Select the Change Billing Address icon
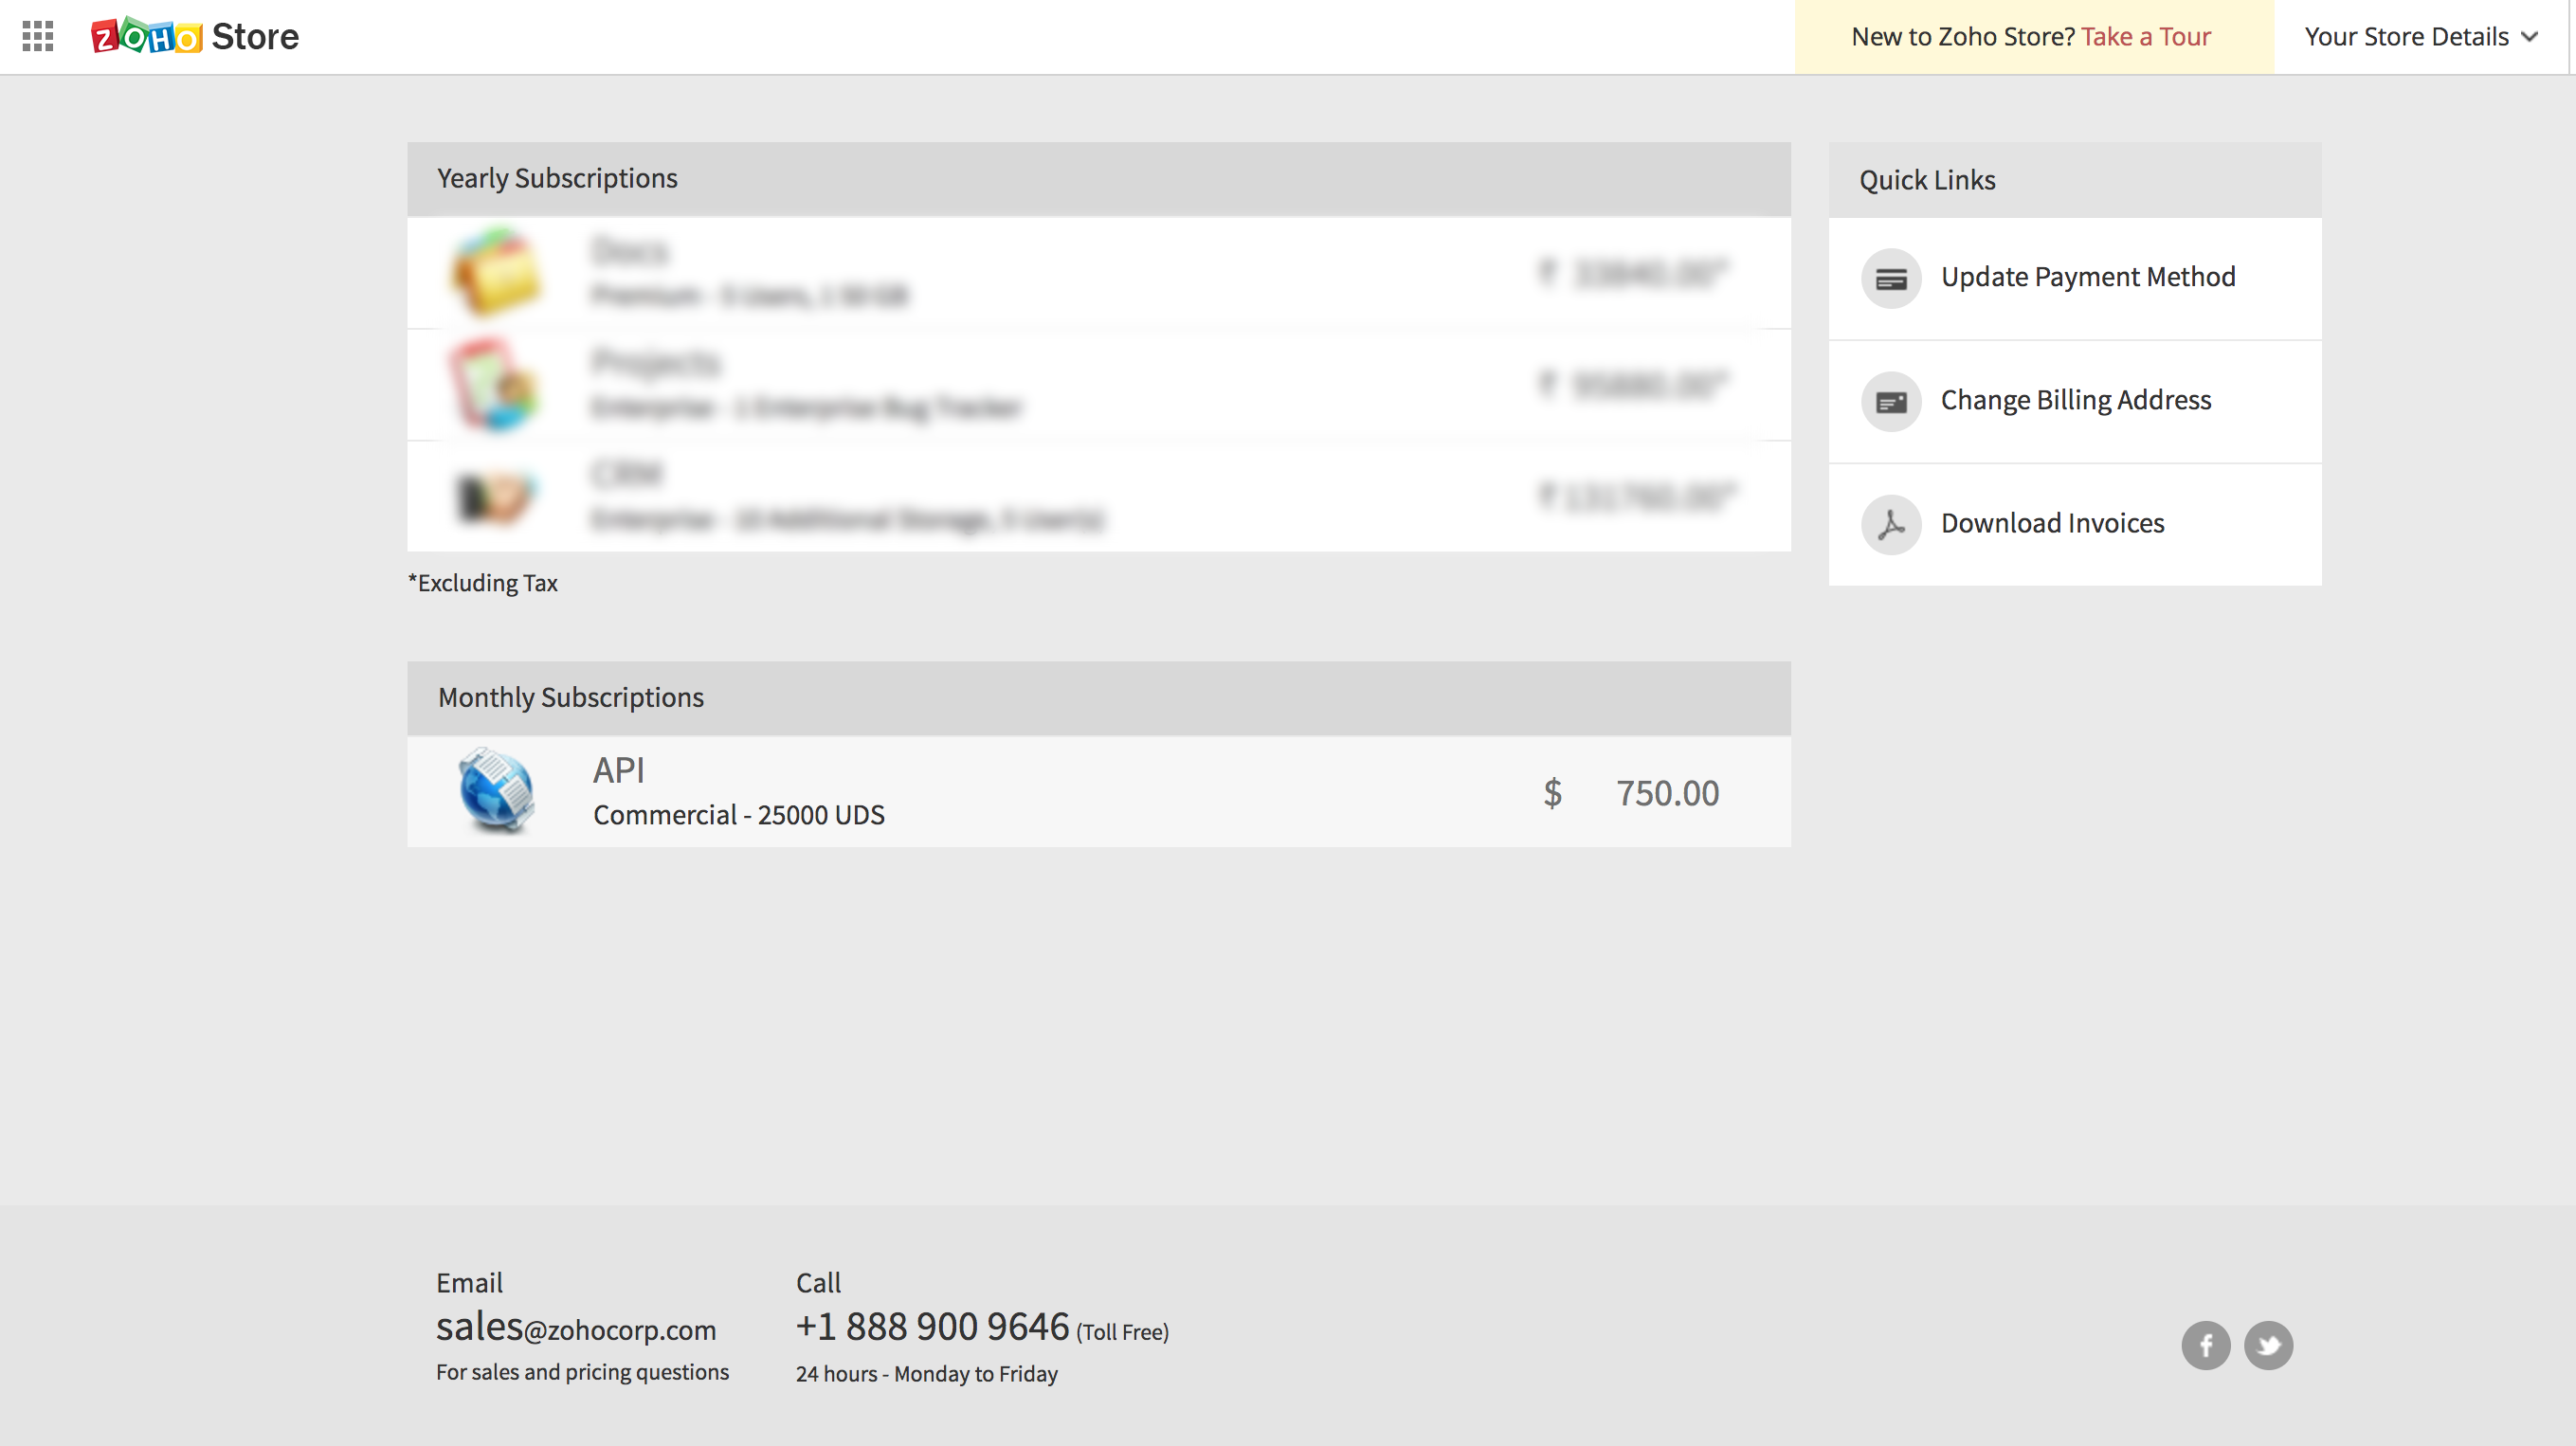The width and height of the screenshot is (2576, 1446). (1891, 401)
